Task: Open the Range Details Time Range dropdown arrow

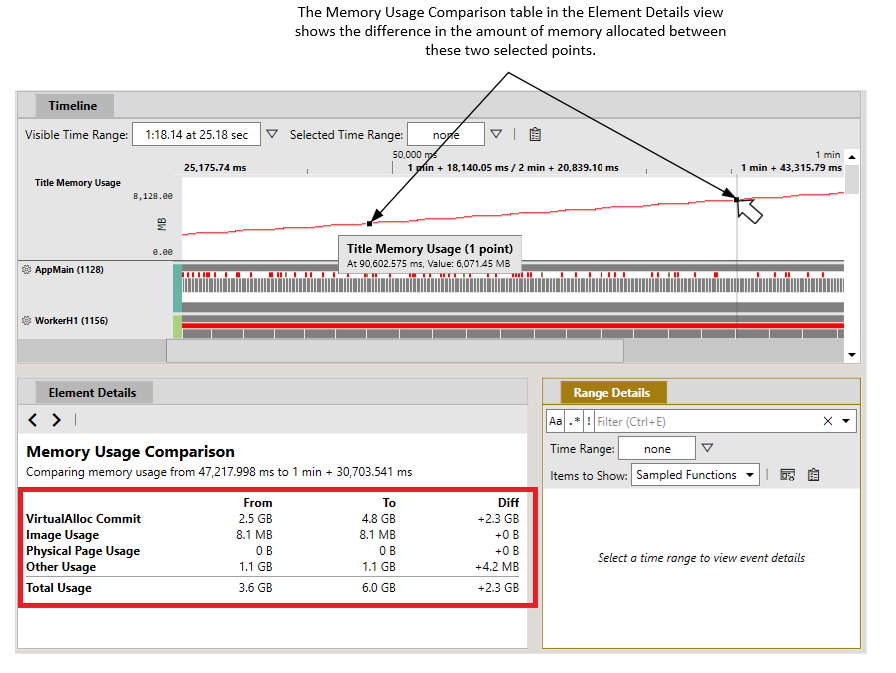Action: click(x=707, y=448)
